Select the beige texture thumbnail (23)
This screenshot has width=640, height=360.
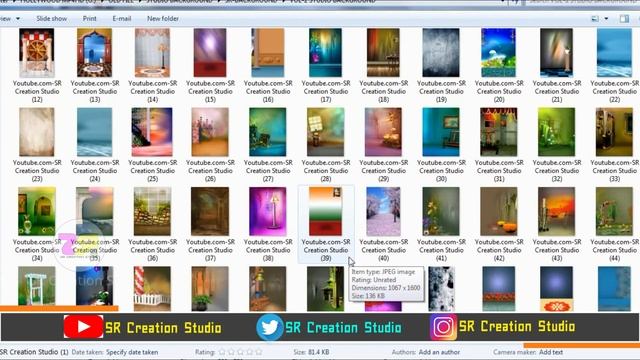37,132
